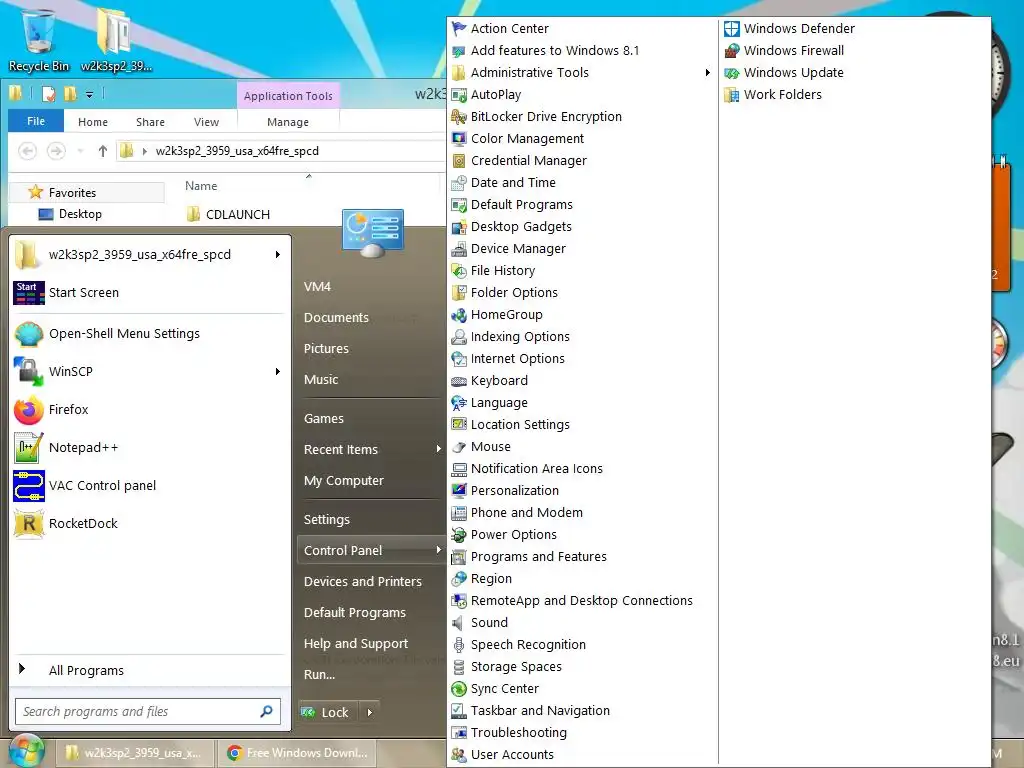This screenshot has width=1024, height=768.
Task: Open VAC Control panel icon
Action: click(29, 486)
